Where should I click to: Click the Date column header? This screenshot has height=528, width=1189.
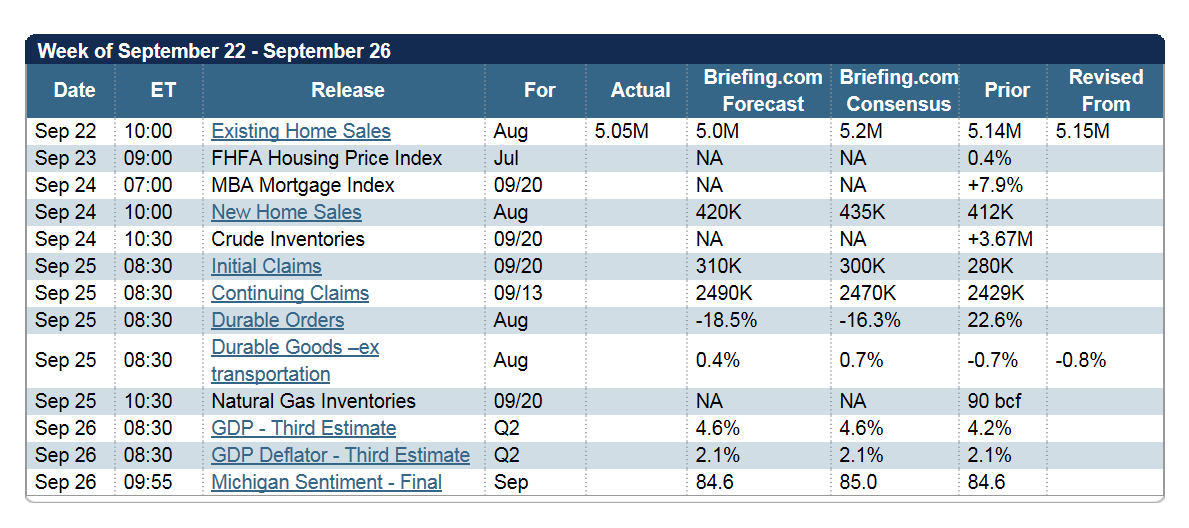[x=74, y=90]
